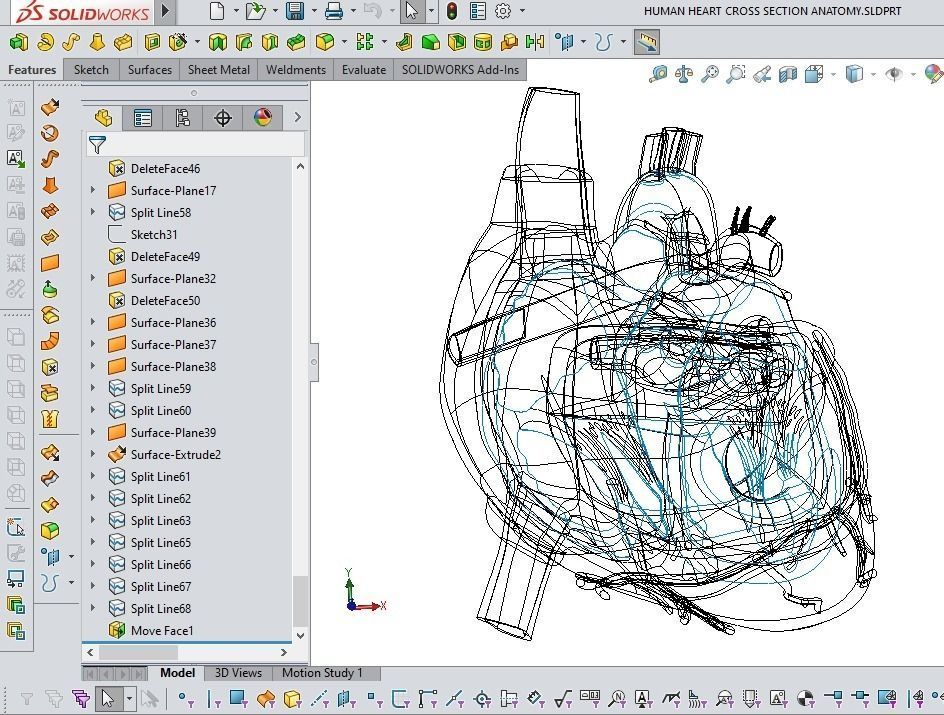Click the Edit Appearance color ball icon
Image resolution: width=944 pixels, height=715 pixels.
pos(934,74)
